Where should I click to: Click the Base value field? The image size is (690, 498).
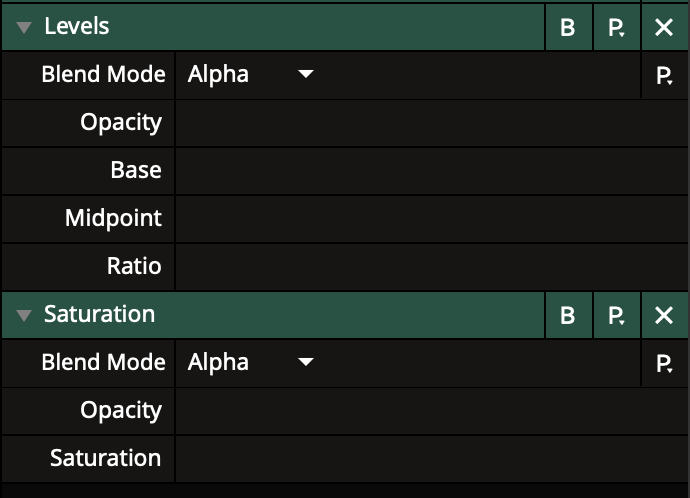(x=430, y=171)
